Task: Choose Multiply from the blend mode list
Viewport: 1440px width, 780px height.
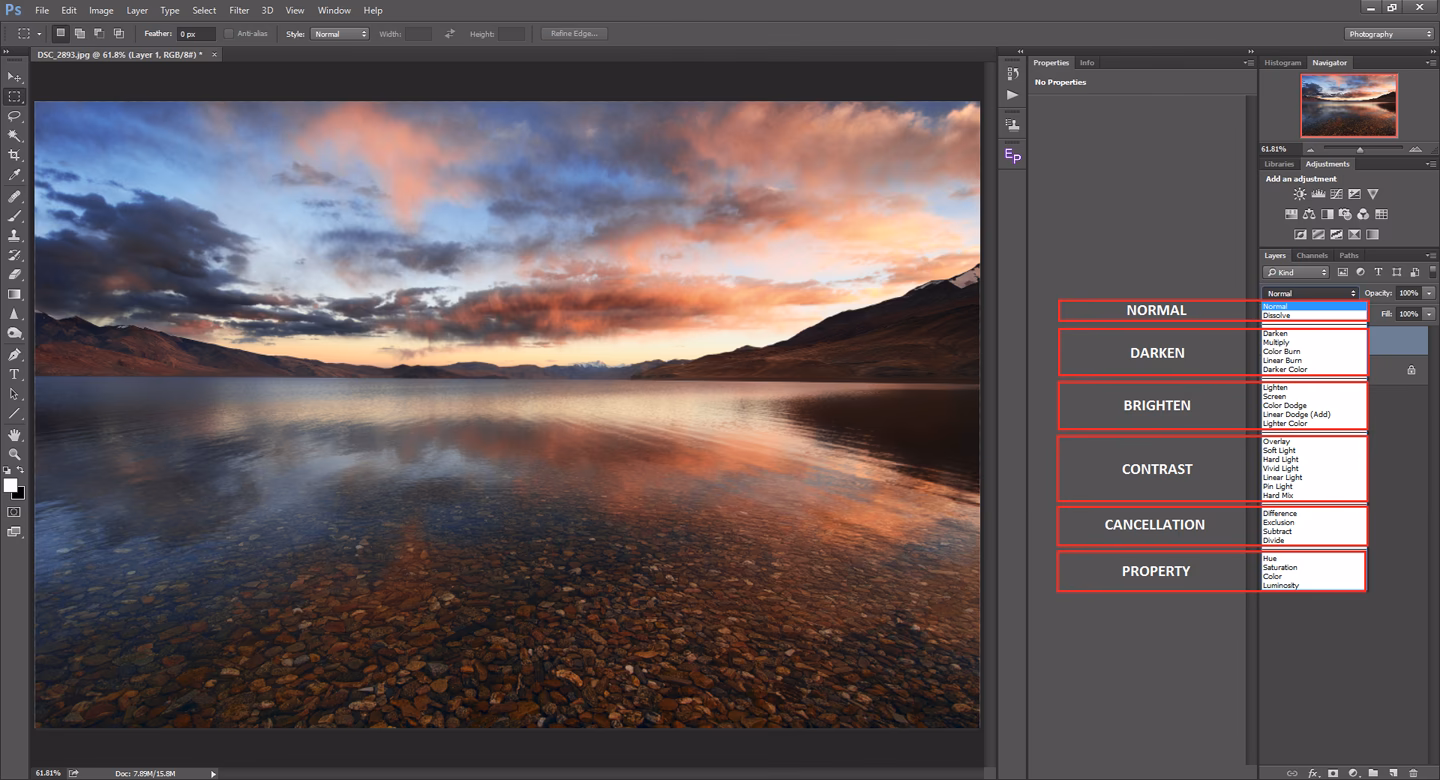Action: (x=1278, y=342)
